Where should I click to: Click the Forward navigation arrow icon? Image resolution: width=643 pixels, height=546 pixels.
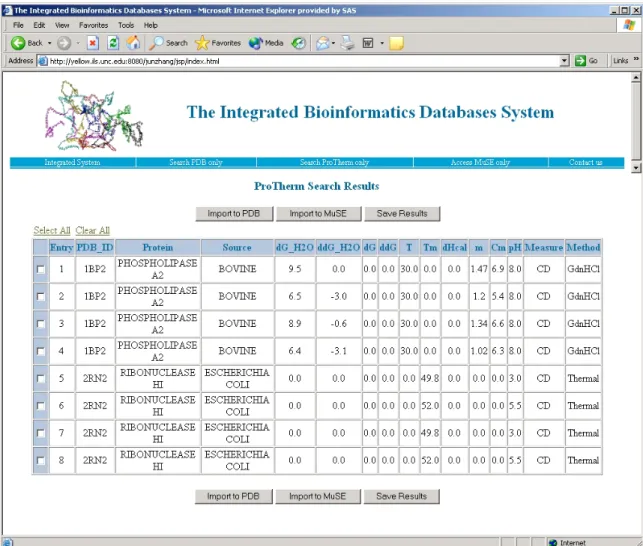[64, 43]
